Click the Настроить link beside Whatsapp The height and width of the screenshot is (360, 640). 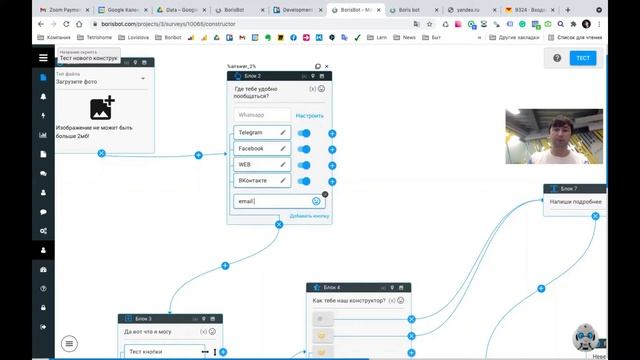pos(309,116)
